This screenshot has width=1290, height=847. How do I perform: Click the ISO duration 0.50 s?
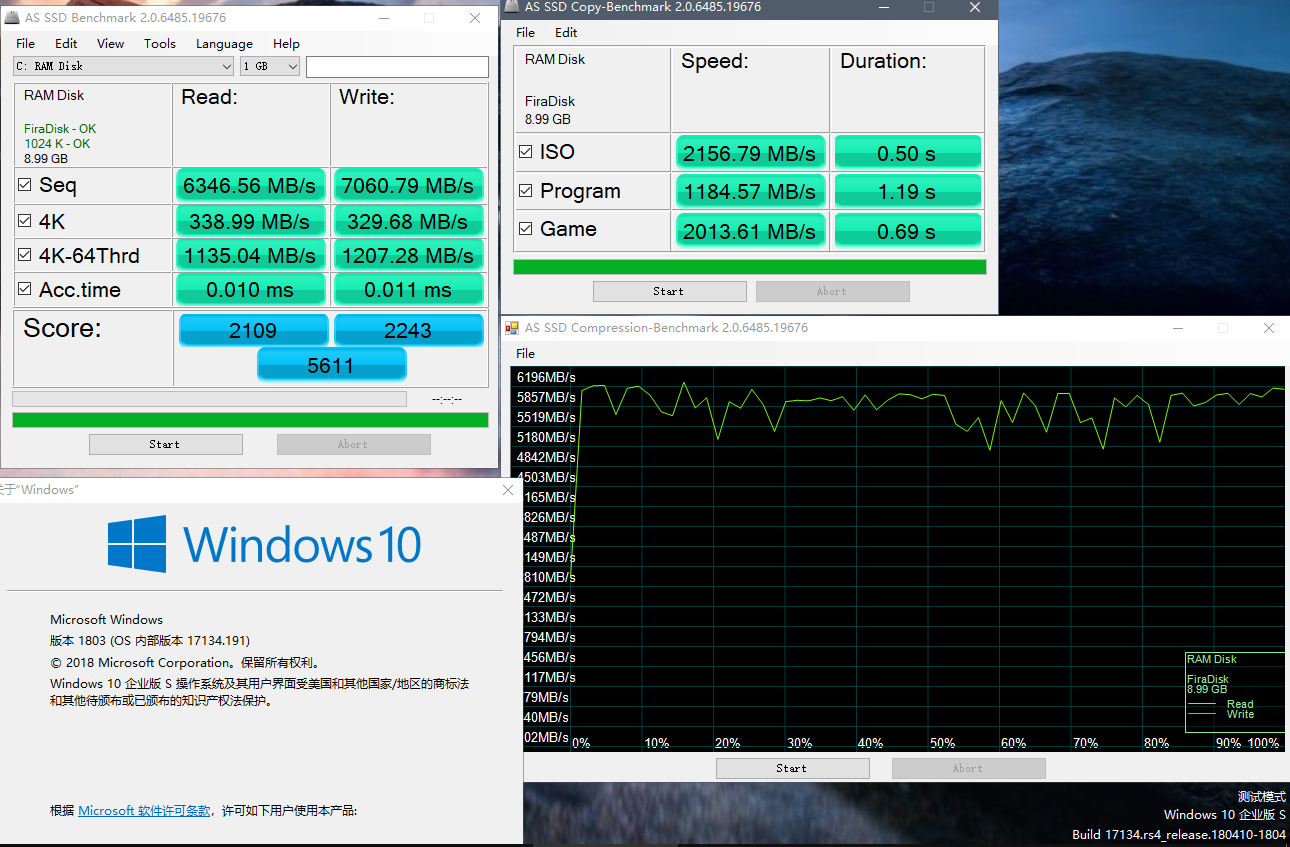[x=907, y=153]
